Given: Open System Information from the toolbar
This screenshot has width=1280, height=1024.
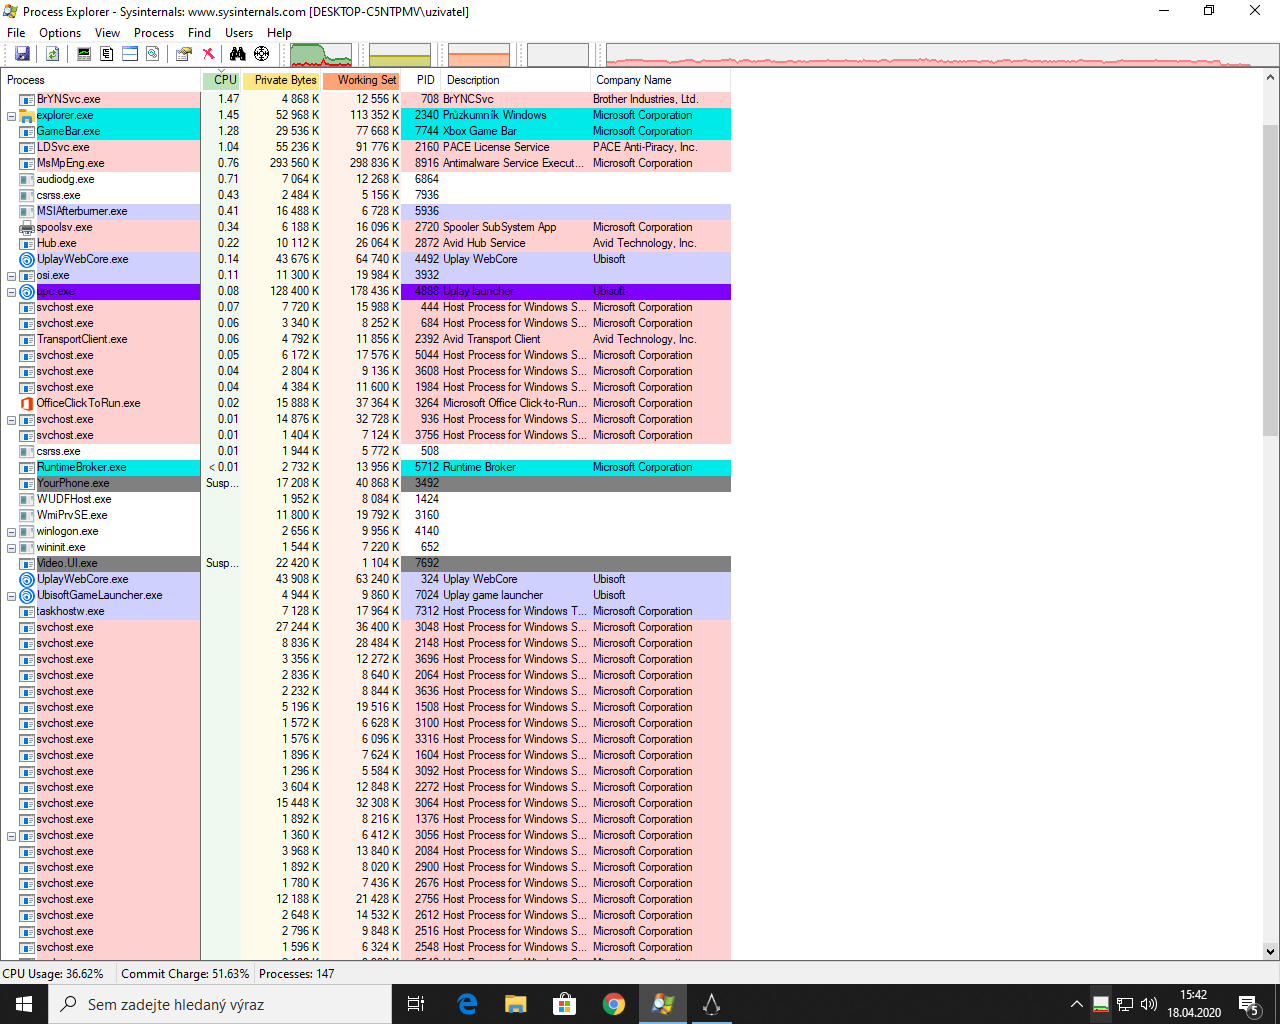Looking at the screenshot, I should pos(84,54).
